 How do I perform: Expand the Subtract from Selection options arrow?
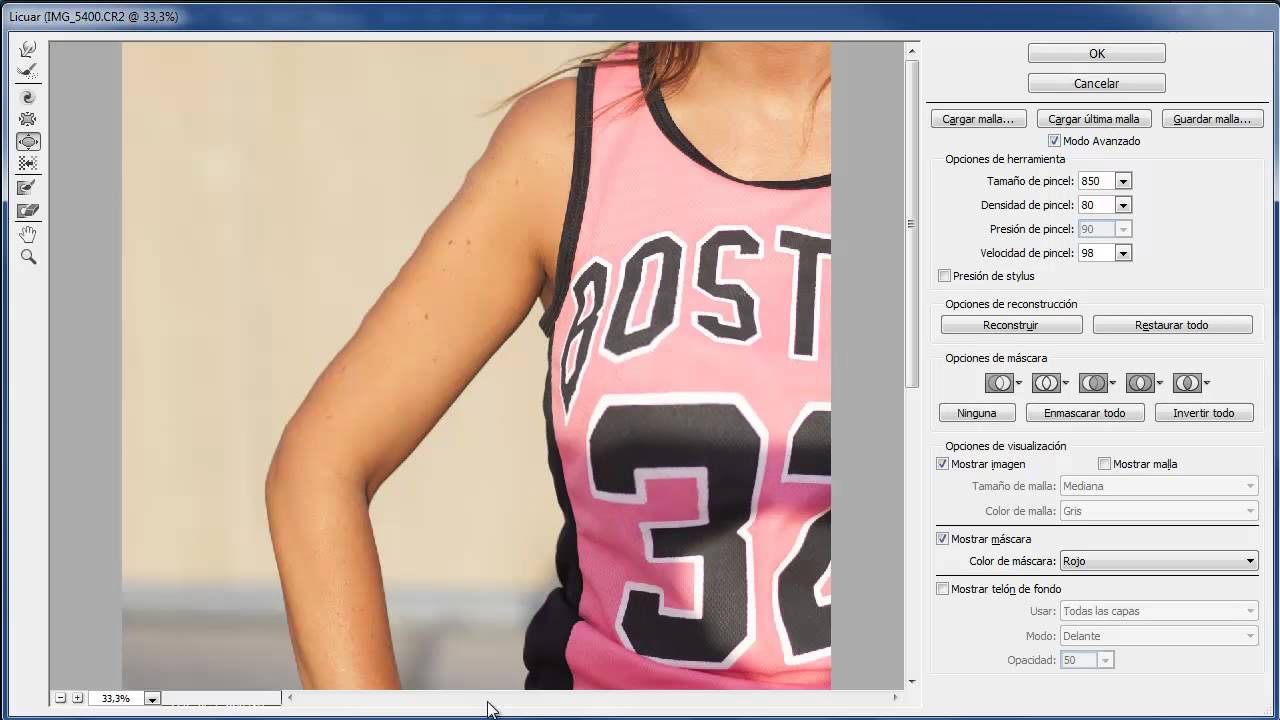(1113, 383)
